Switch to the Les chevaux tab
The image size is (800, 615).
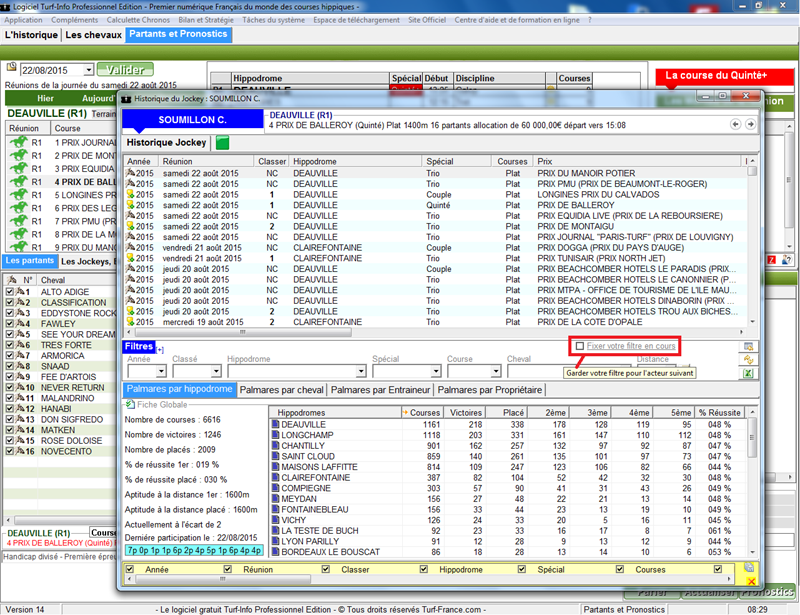pos(93,35)
